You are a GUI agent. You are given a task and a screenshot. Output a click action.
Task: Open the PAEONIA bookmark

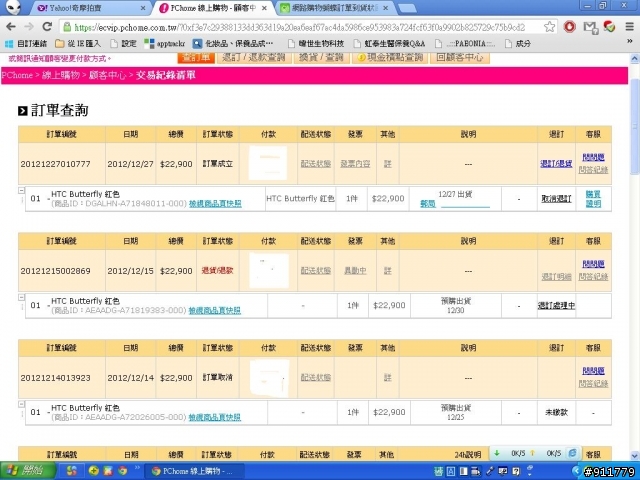click(465, 43)
